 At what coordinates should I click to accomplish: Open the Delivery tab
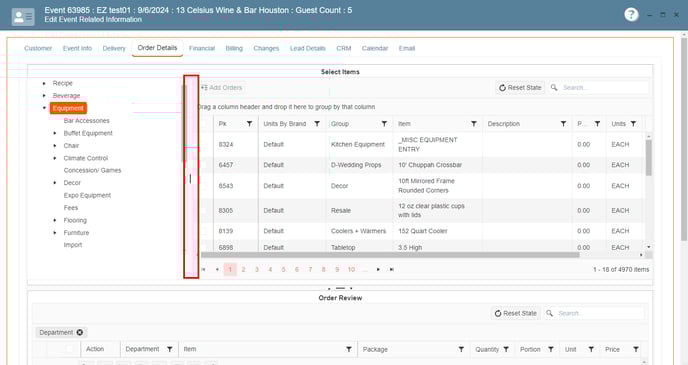point(114,48)
